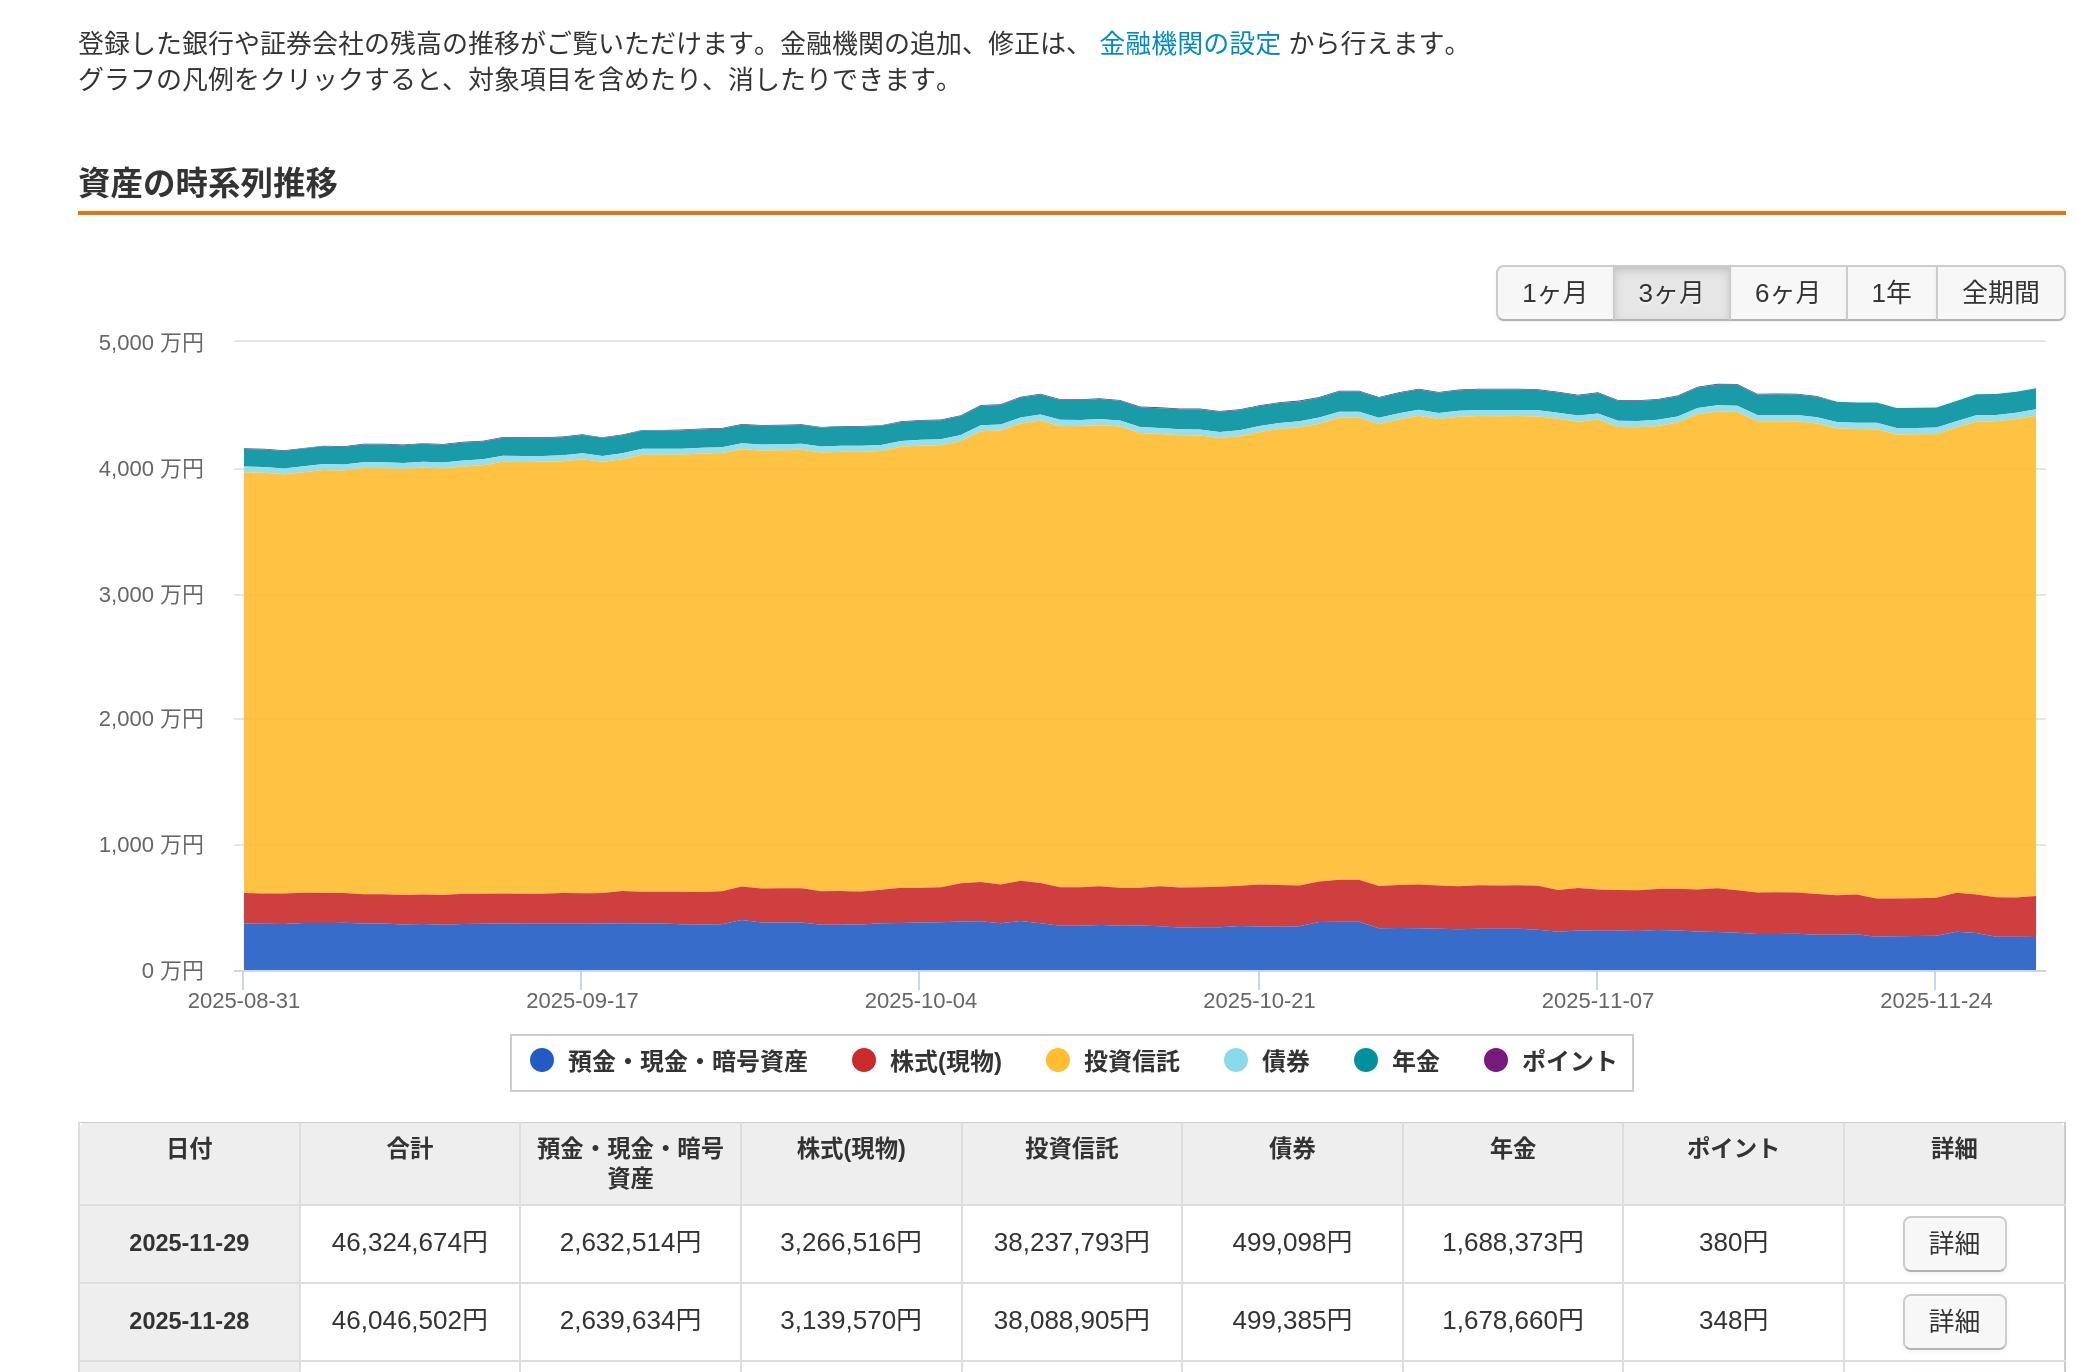Click the 2025-11-29 date cell
Image resolution: width=2077 pixels, height=1372 pixels.
click(x=189, y=1243)
